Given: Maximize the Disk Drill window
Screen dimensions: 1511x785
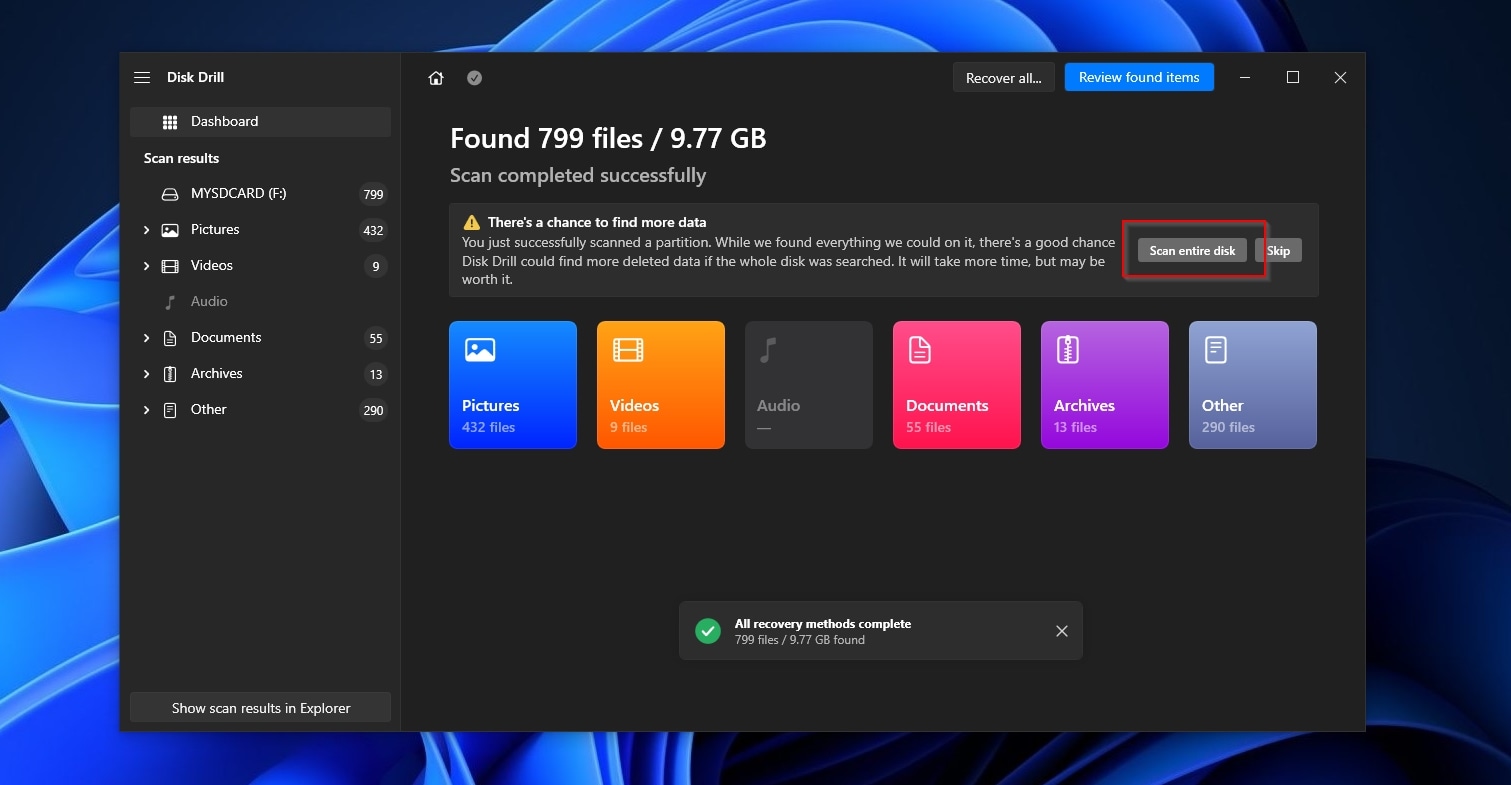Looking at the screenshot, I should click(1293, 77).
